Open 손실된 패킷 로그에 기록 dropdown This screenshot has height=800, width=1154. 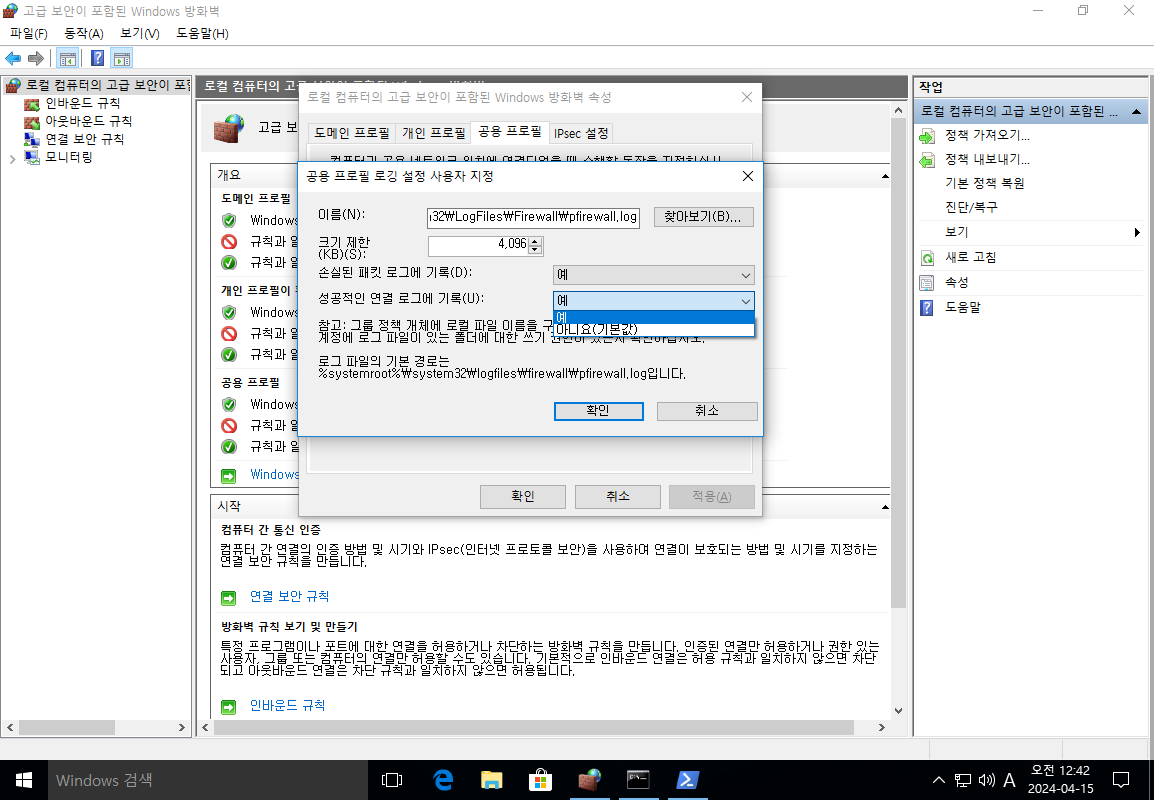(x=654, y=275)
